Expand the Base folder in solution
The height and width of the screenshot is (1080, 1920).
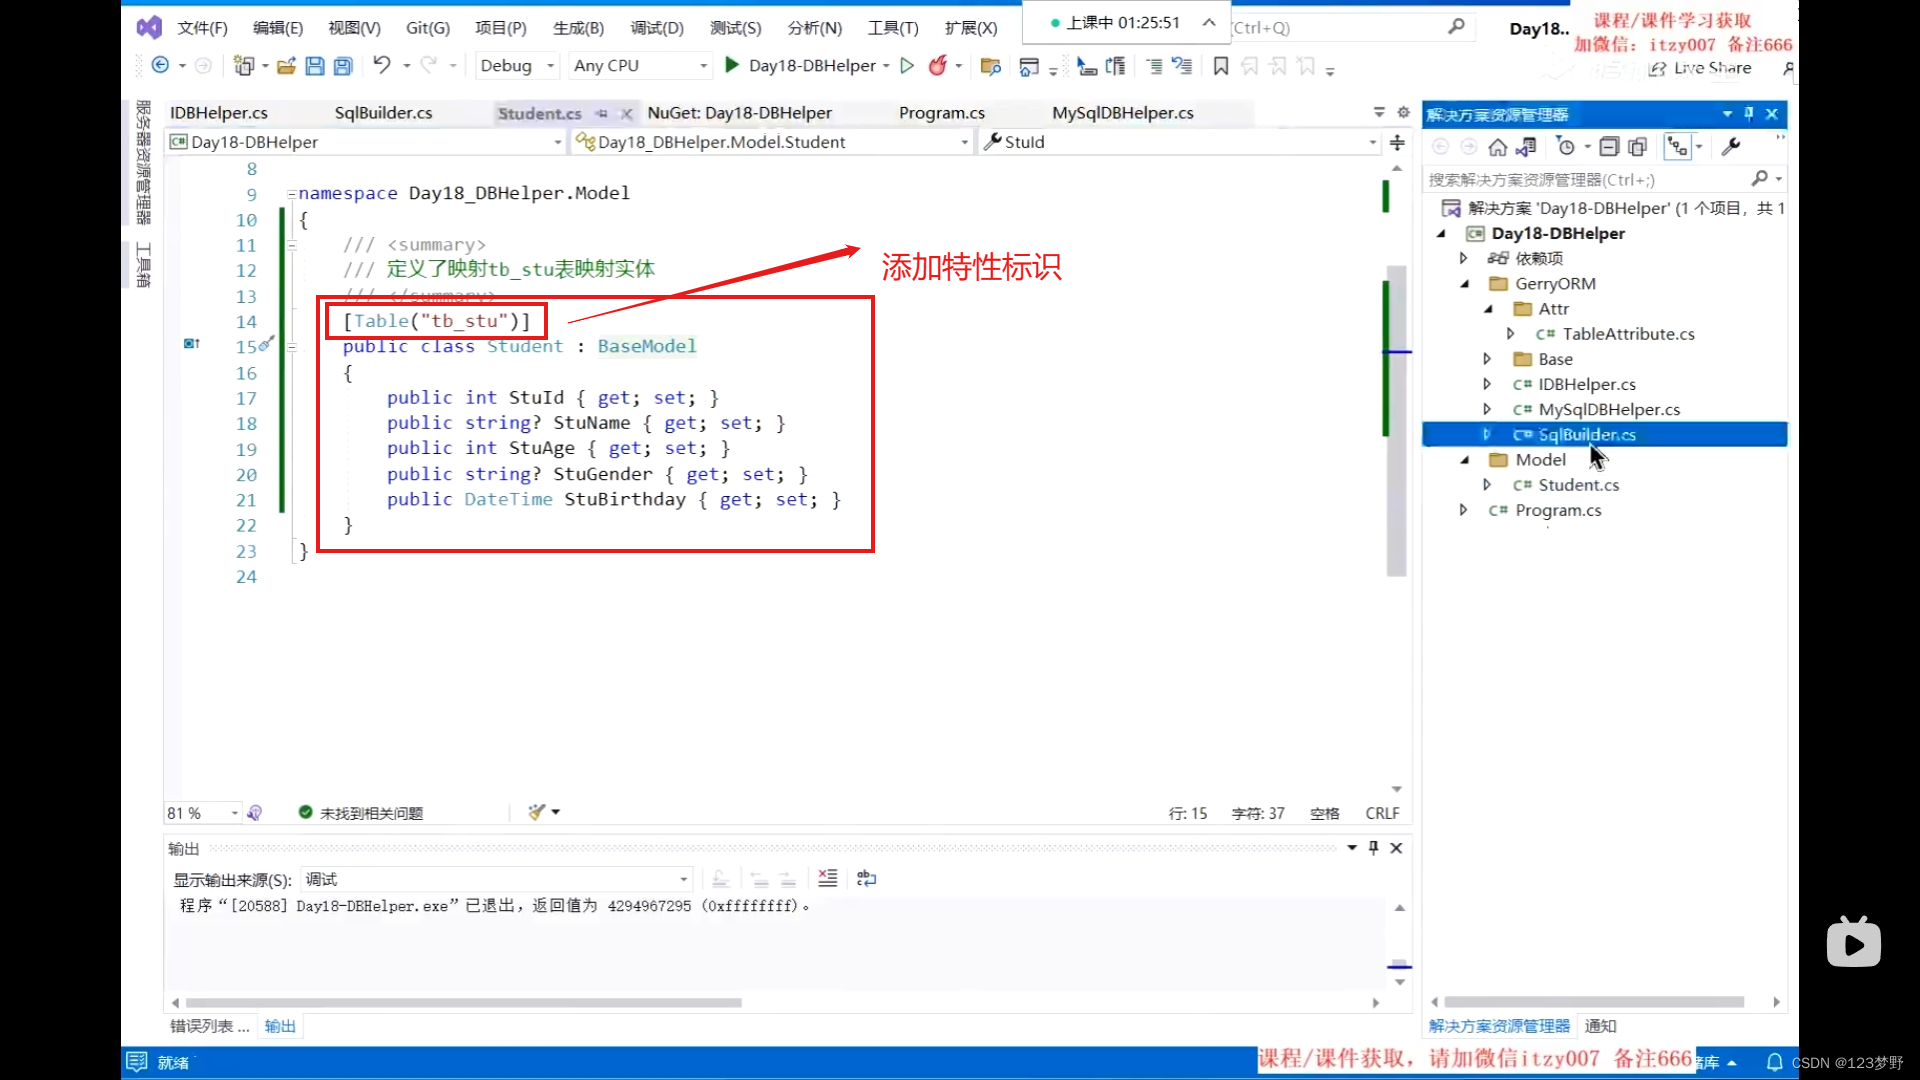[x=1486, y=357]
